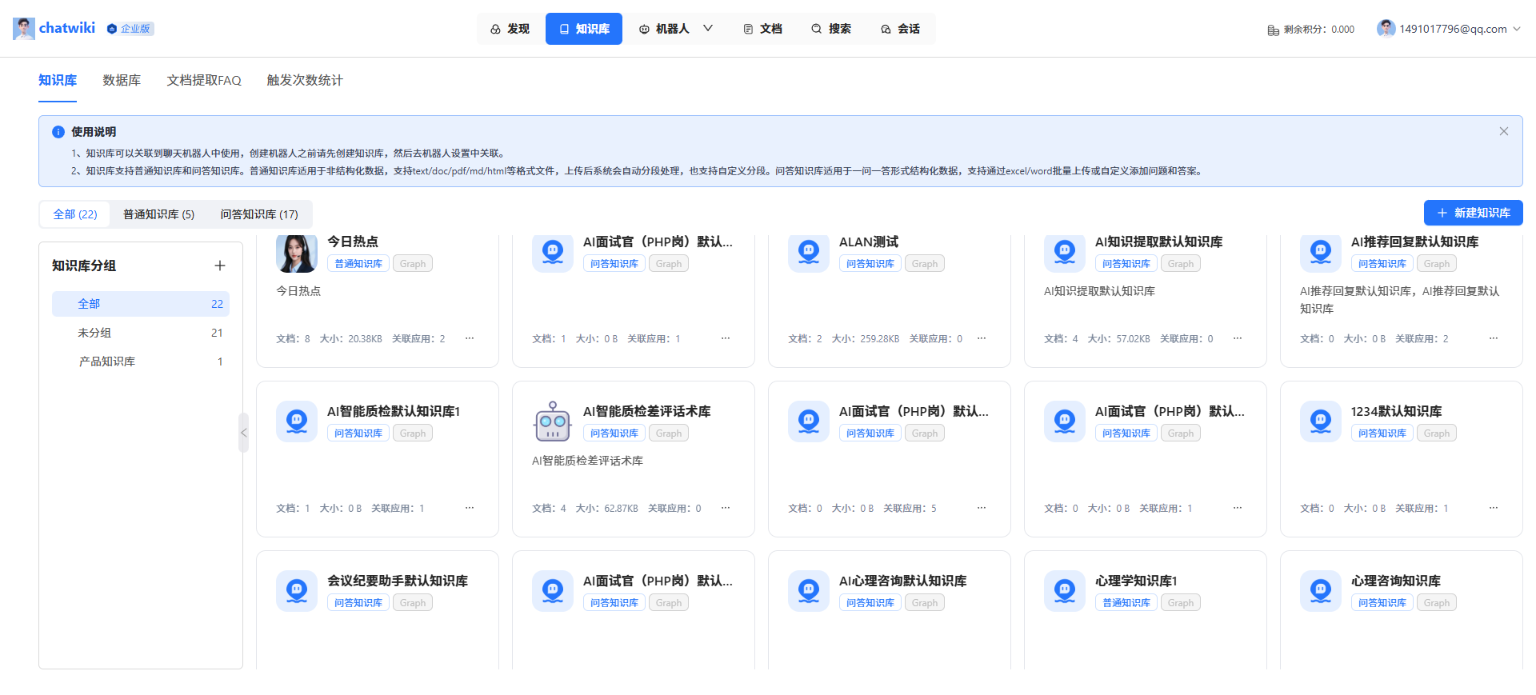Filter by 问答知识库 (17)
1536x695 pixels.
click(x=259, y=214)
